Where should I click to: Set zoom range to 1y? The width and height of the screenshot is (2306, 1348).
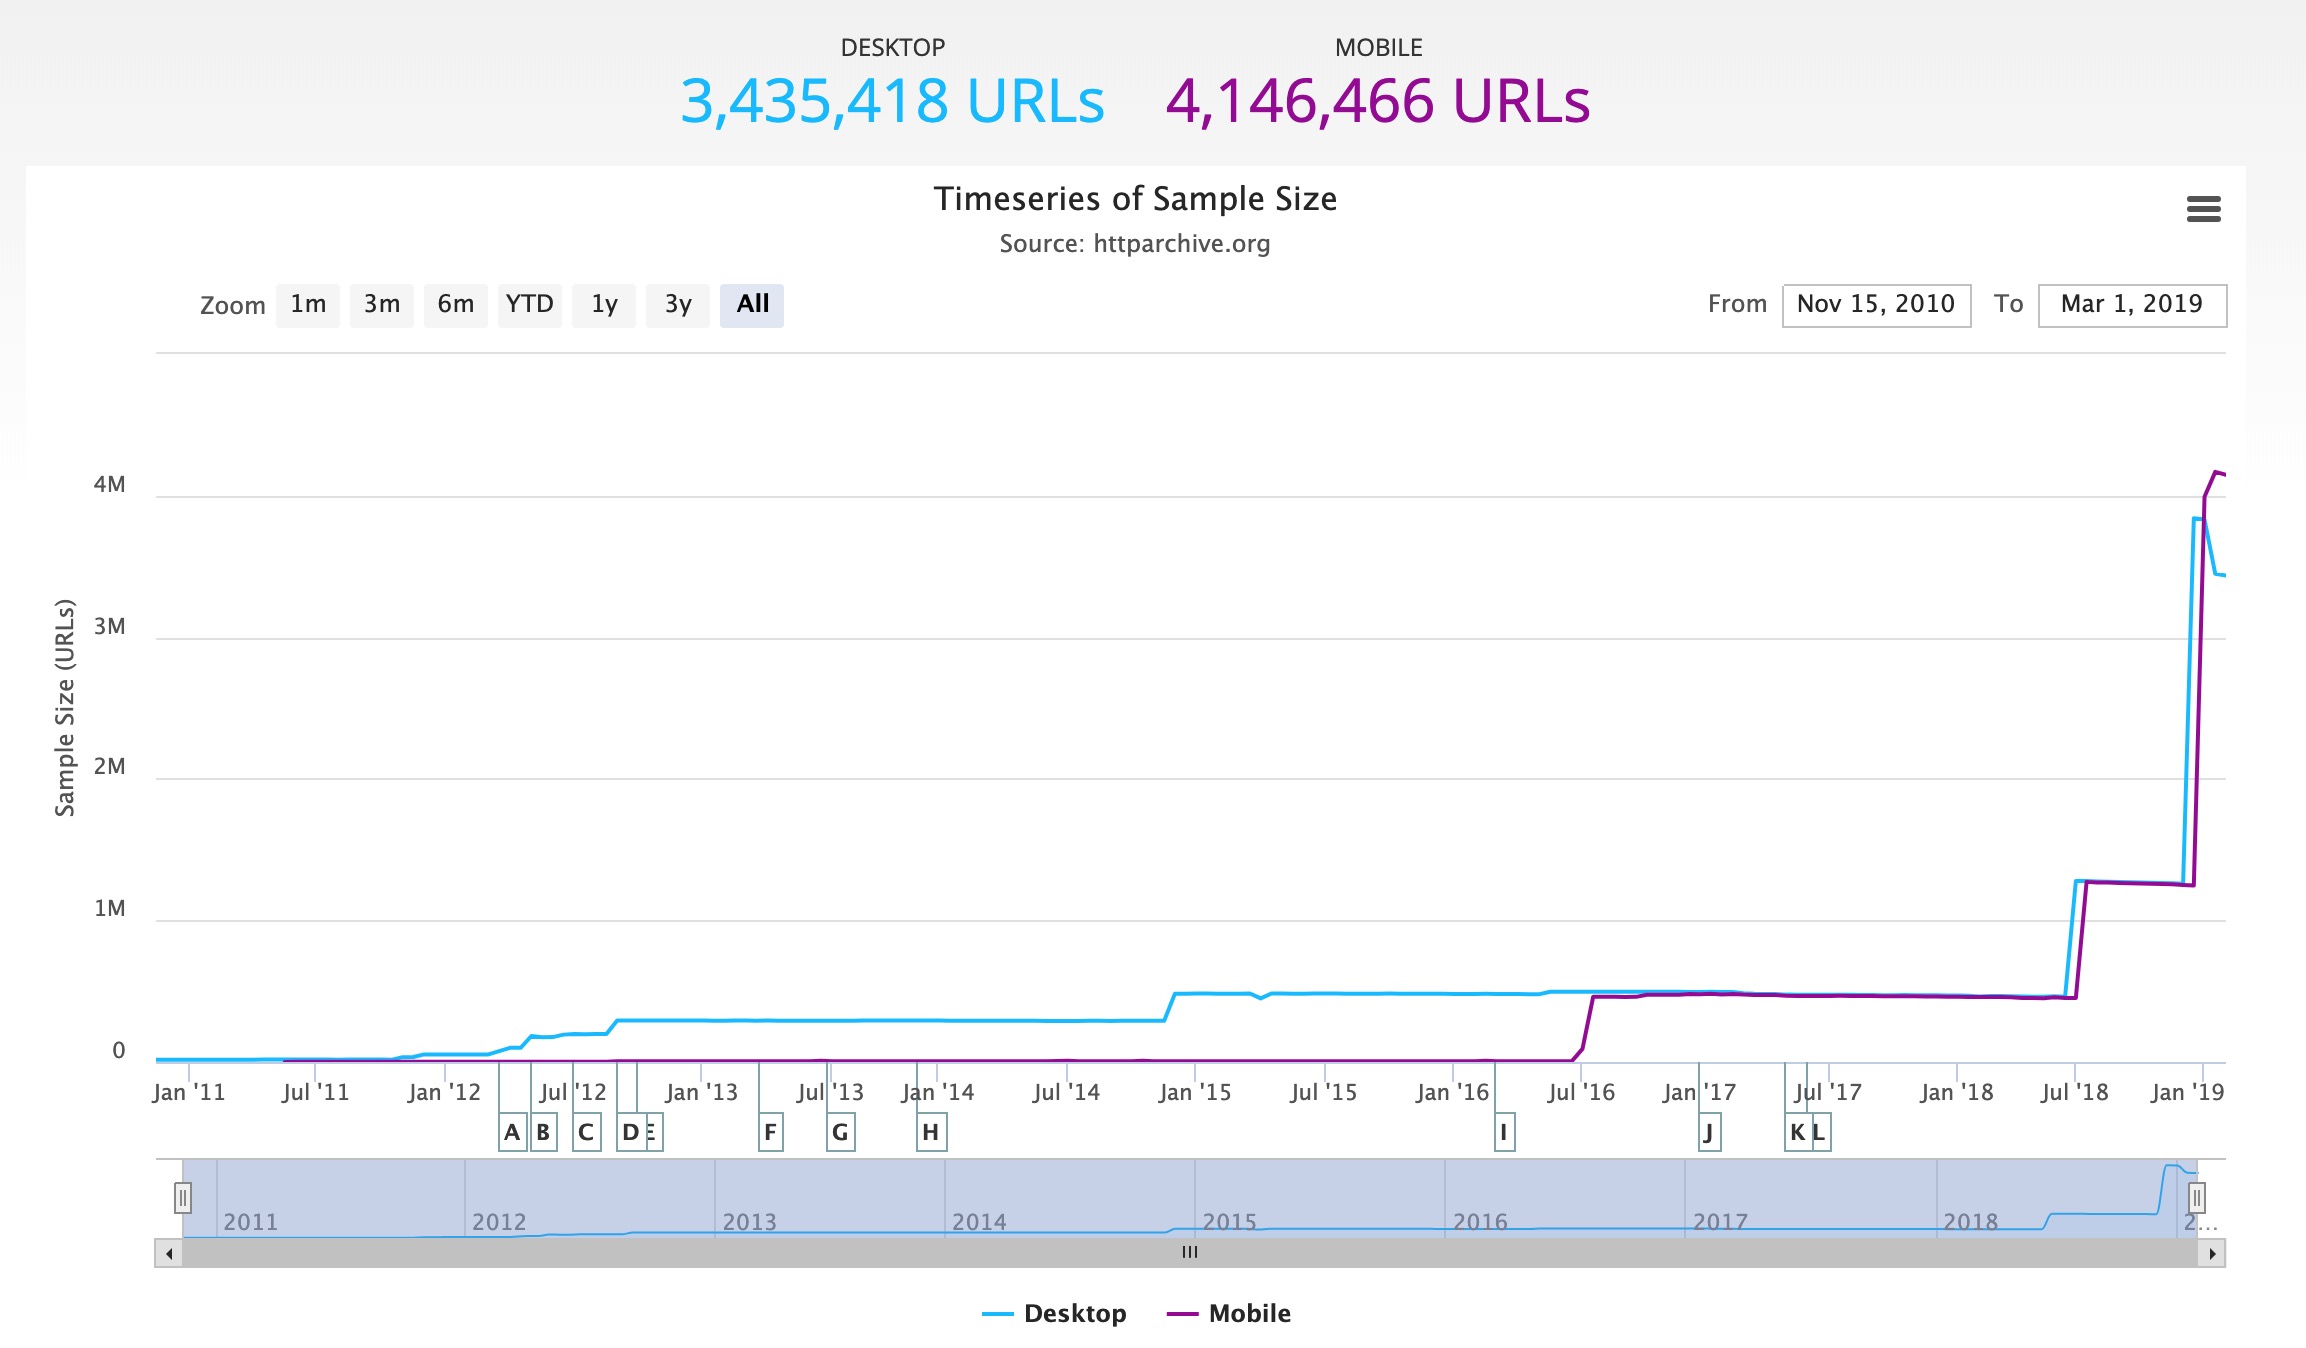[x=604, y=305]
